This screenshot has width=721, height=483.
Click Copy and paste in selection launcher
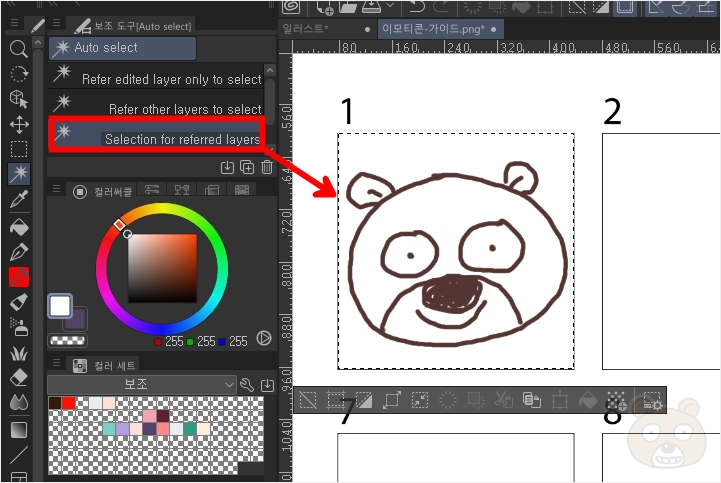(x=532, y=400)
